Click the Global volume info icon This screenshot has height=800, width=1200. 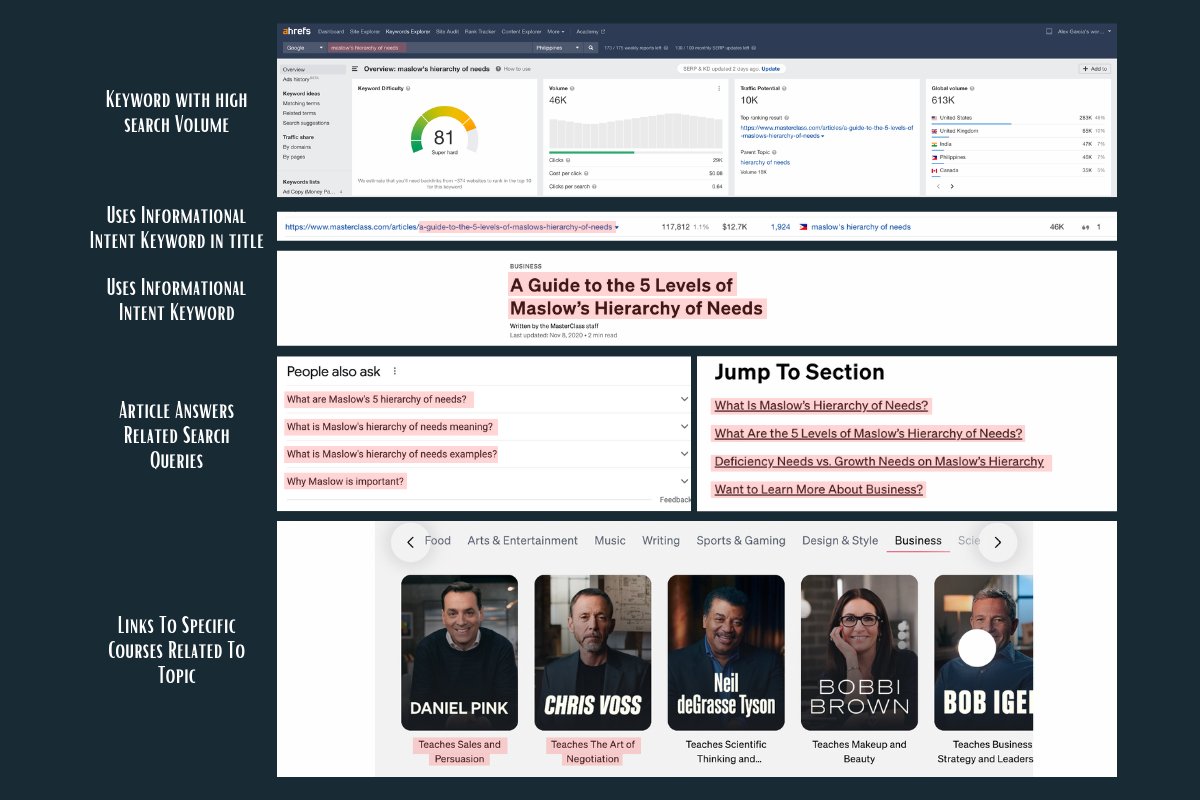point(972,88)
